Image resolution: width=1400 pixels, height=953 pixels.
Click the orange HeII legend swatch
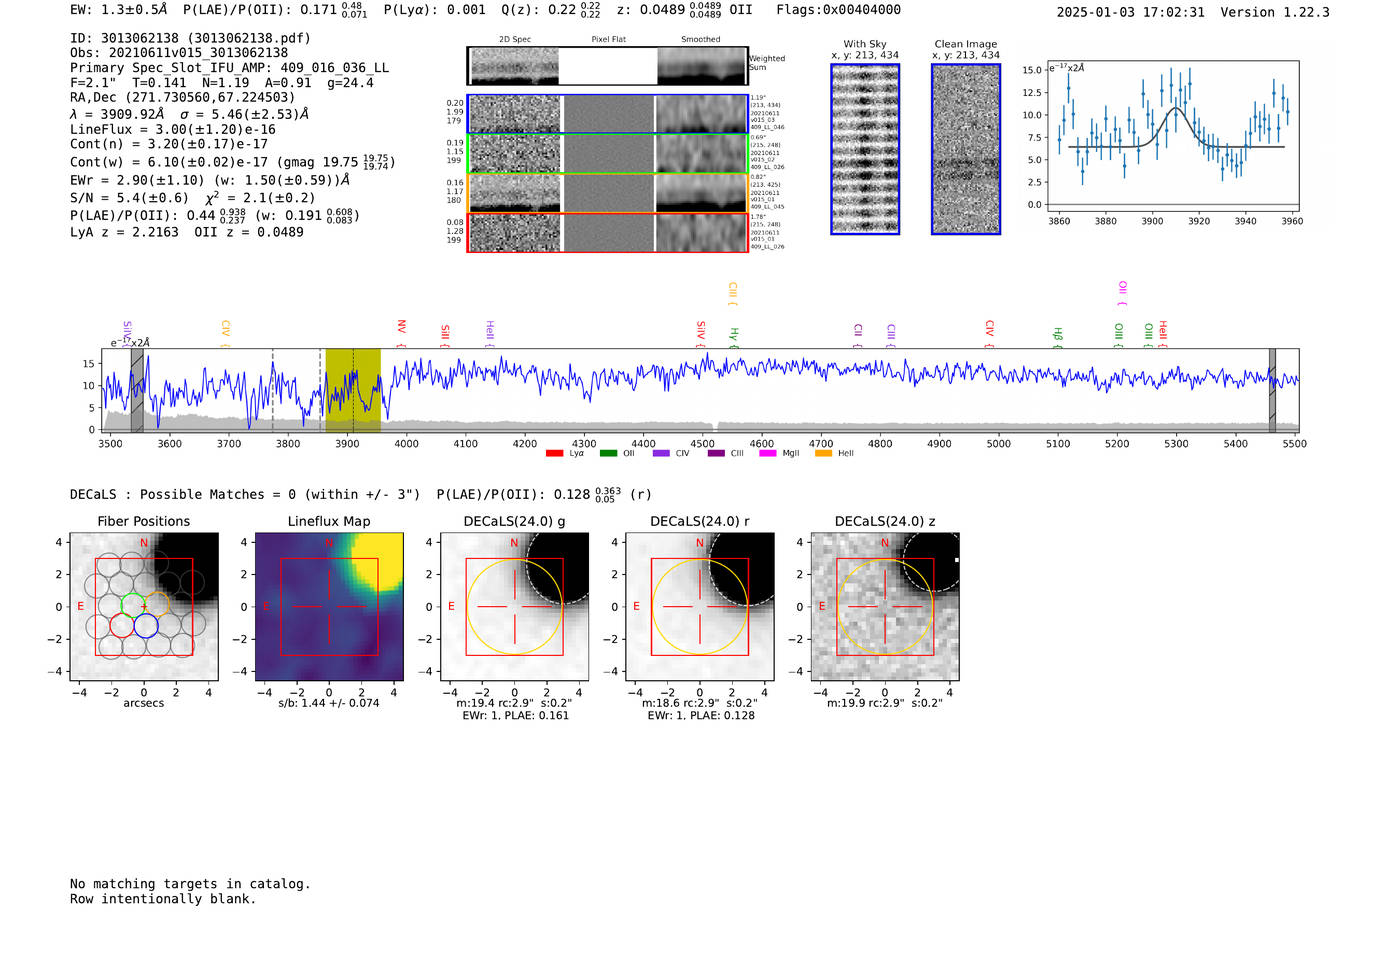pyautogui.click(x=823, y=454)
